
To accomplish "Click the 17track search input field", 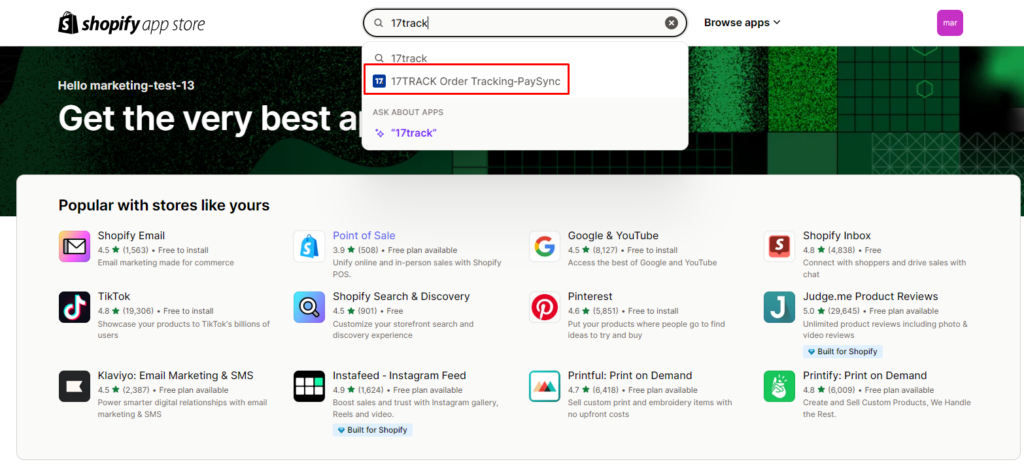I will [x=524, y=23].
